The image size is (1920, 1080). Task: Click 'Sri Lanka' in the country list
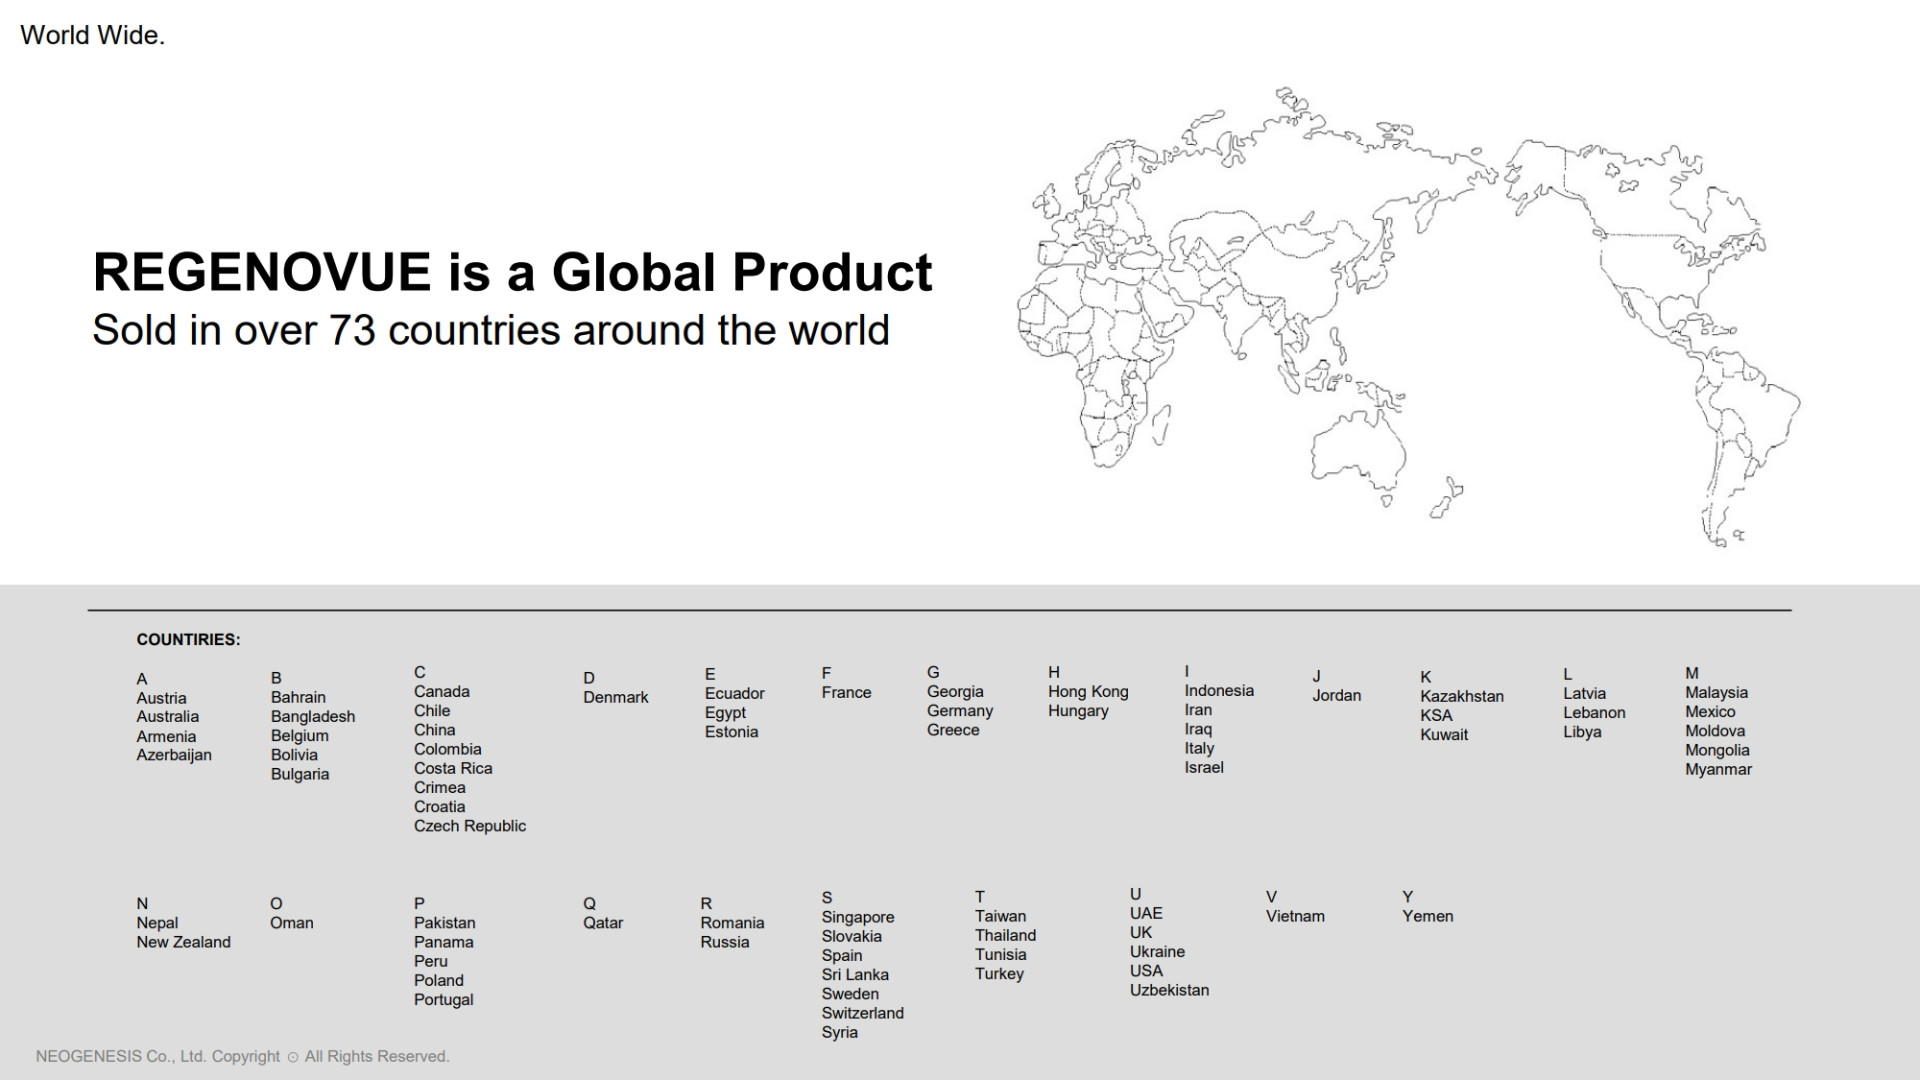[x=855, y=975]
